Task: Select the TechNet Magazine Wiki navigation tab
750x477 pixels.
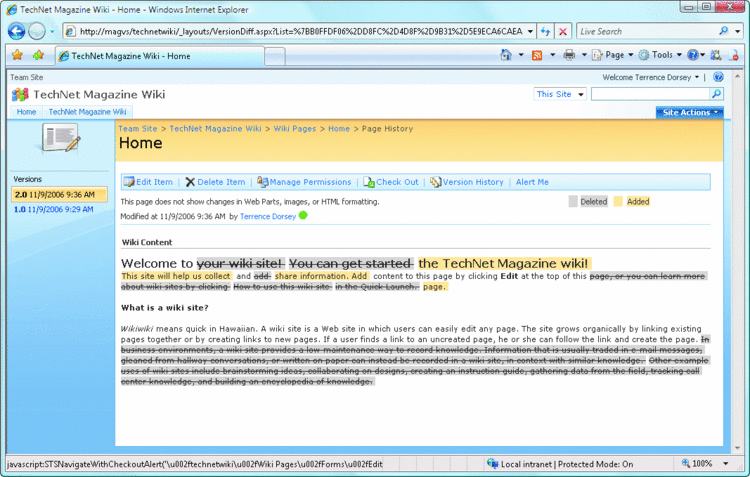Action: tap(88, 112)
